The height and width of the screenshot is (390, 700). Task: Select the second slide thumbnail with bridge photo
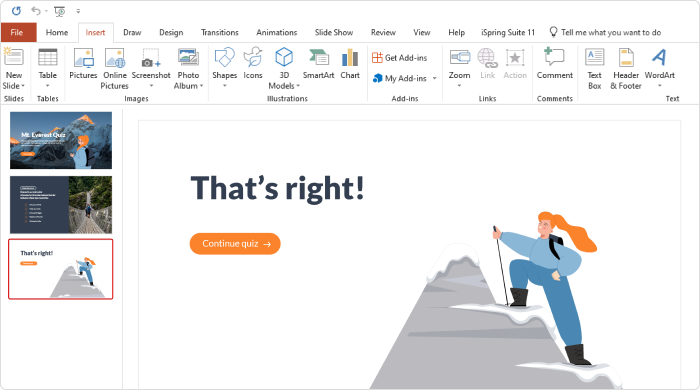61,205
